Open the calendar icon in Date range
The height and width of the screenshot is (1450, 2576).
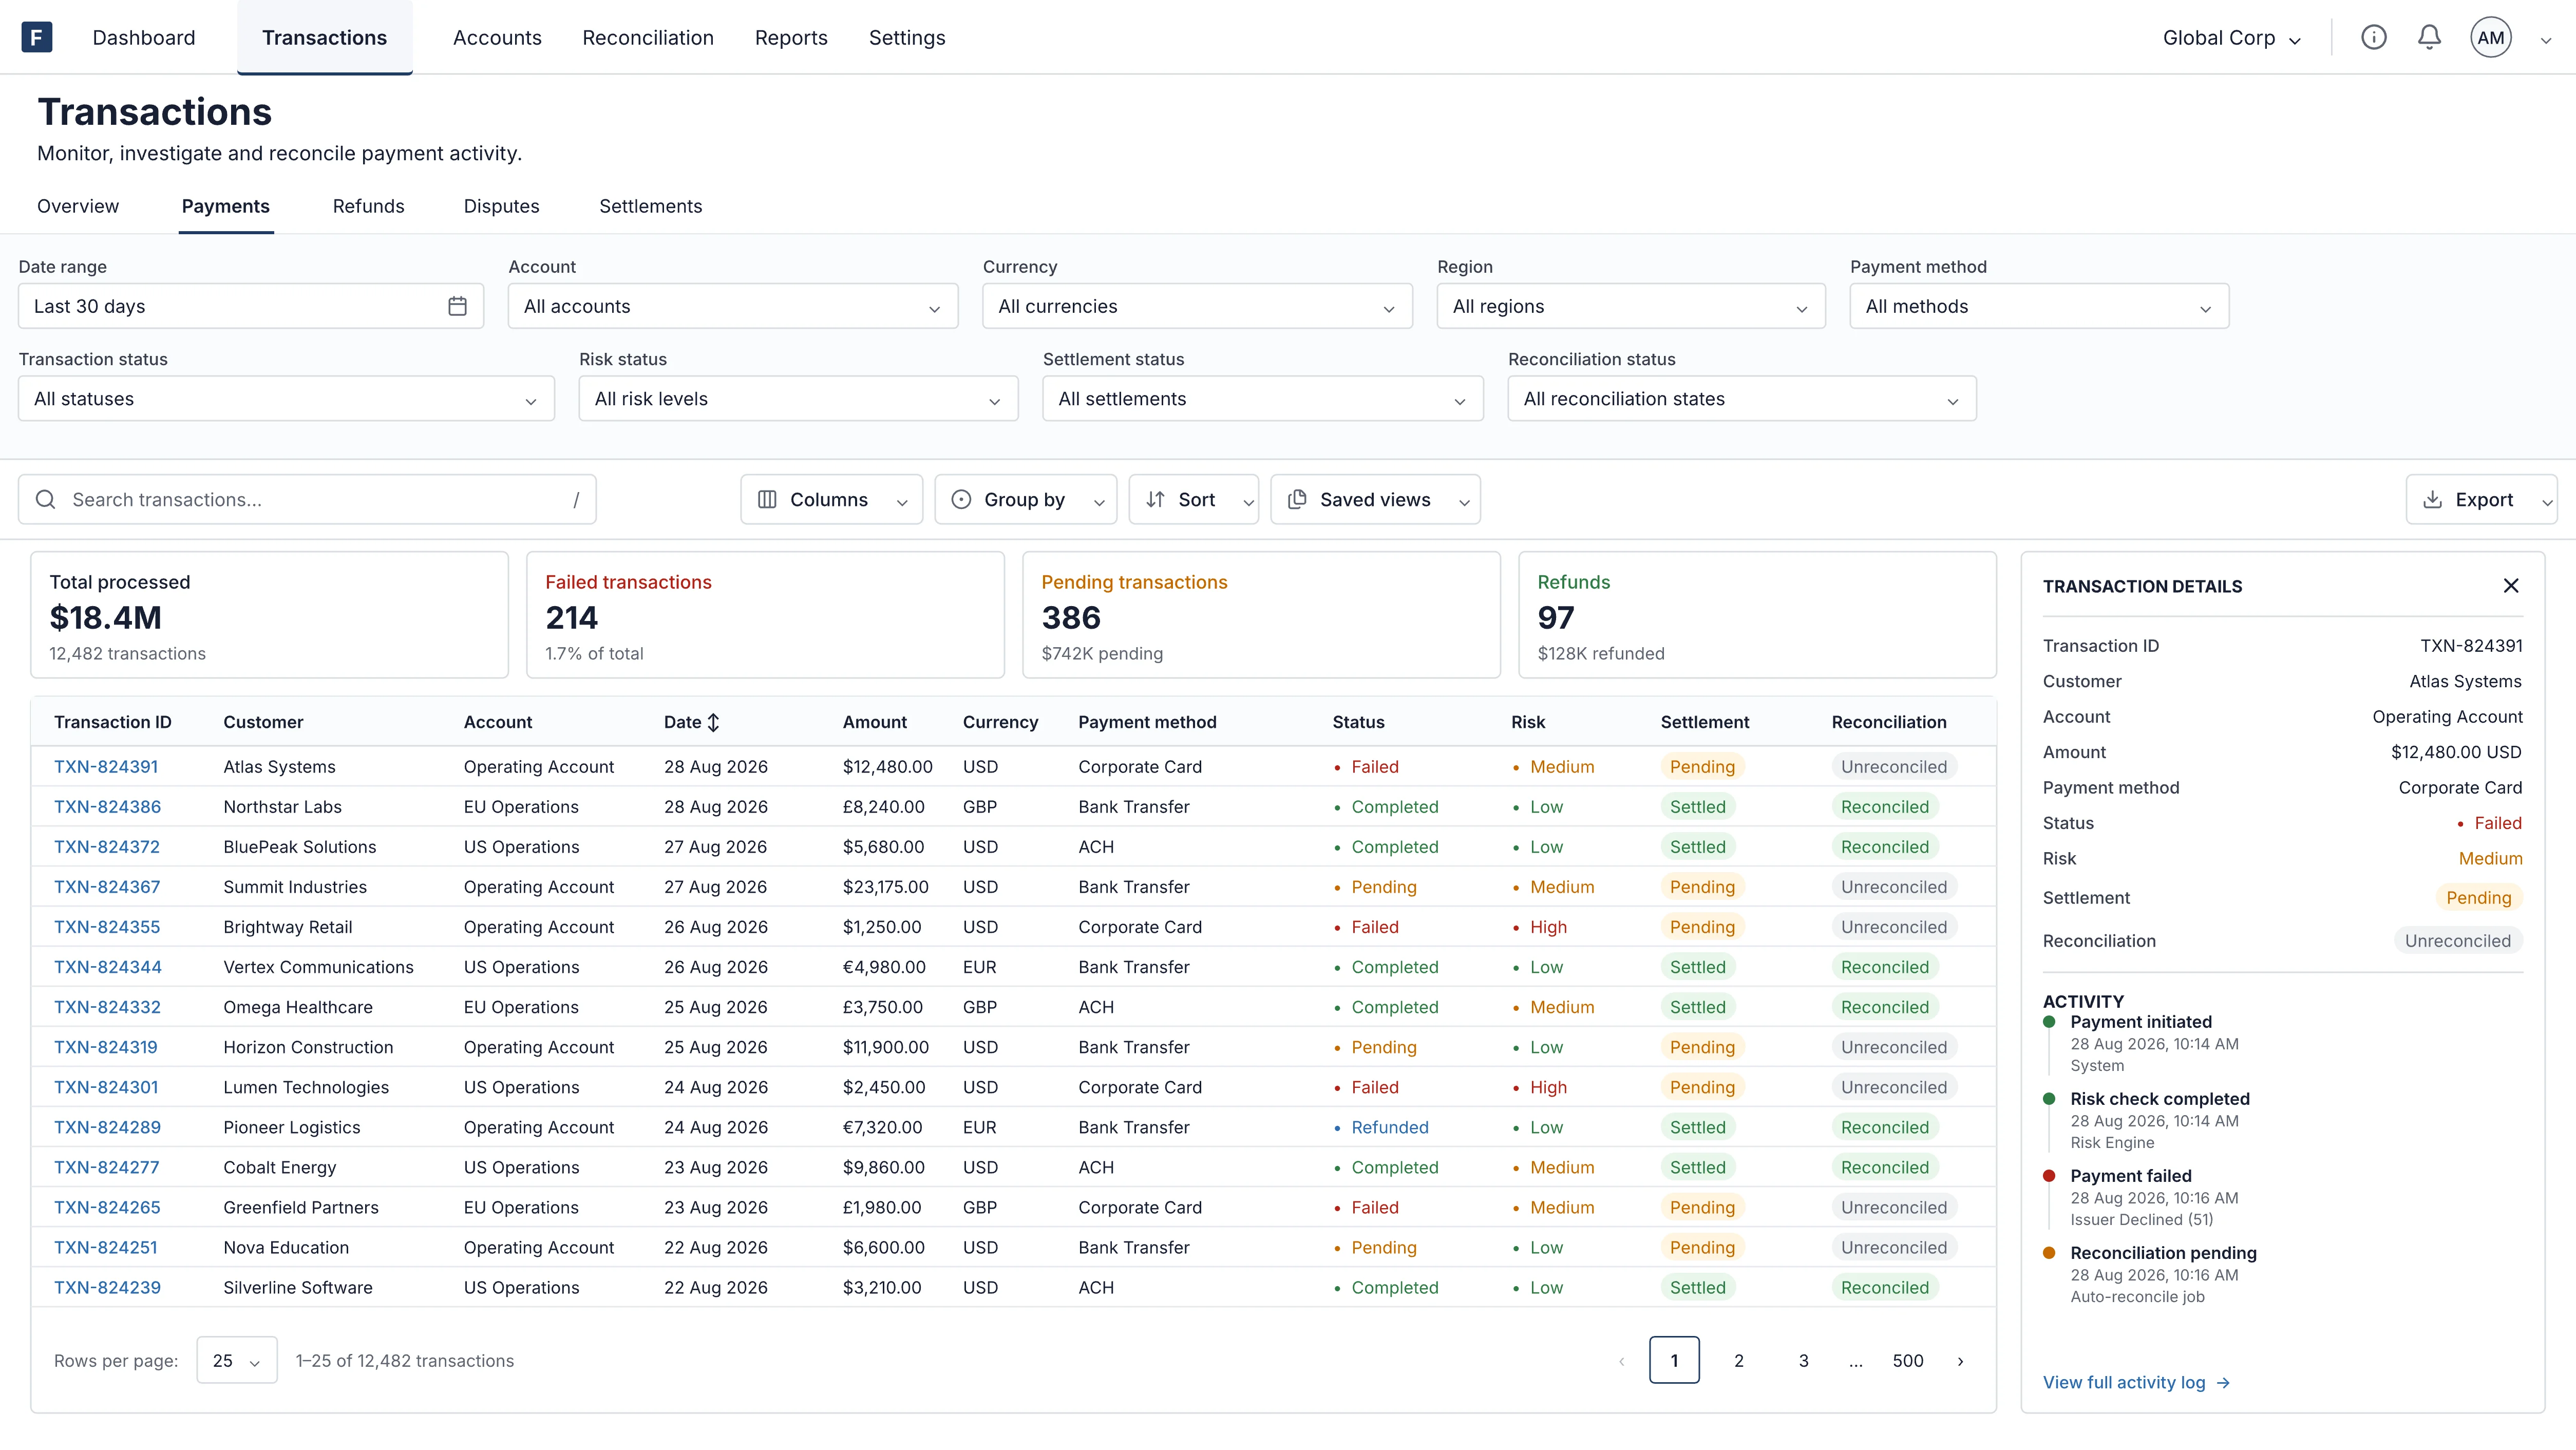click(457, 306)
